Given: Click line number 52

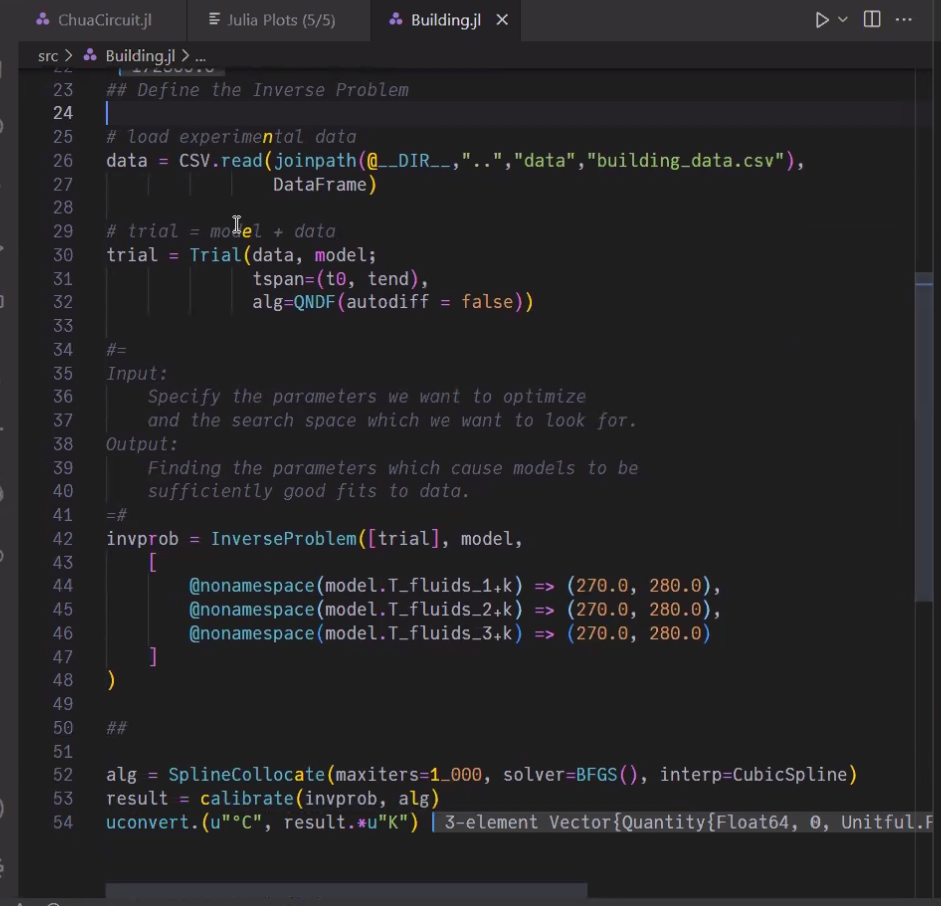Looking at the screenshot, I should (62, 775).
